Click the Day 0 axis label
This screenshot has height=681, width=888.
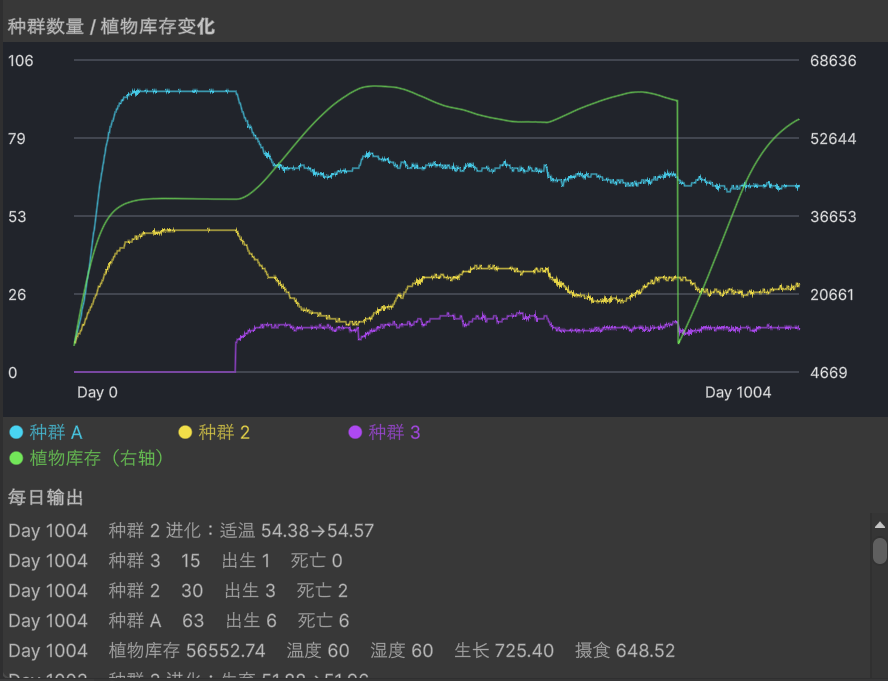click(x=97, y=392)
